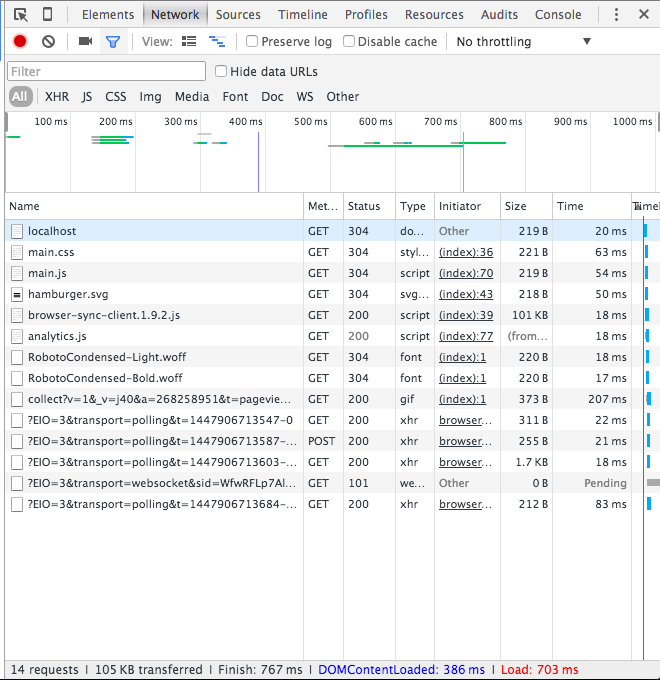The image size is (660, 680).
Task: Stop recording with the red record button
Action: click(20, 41)
